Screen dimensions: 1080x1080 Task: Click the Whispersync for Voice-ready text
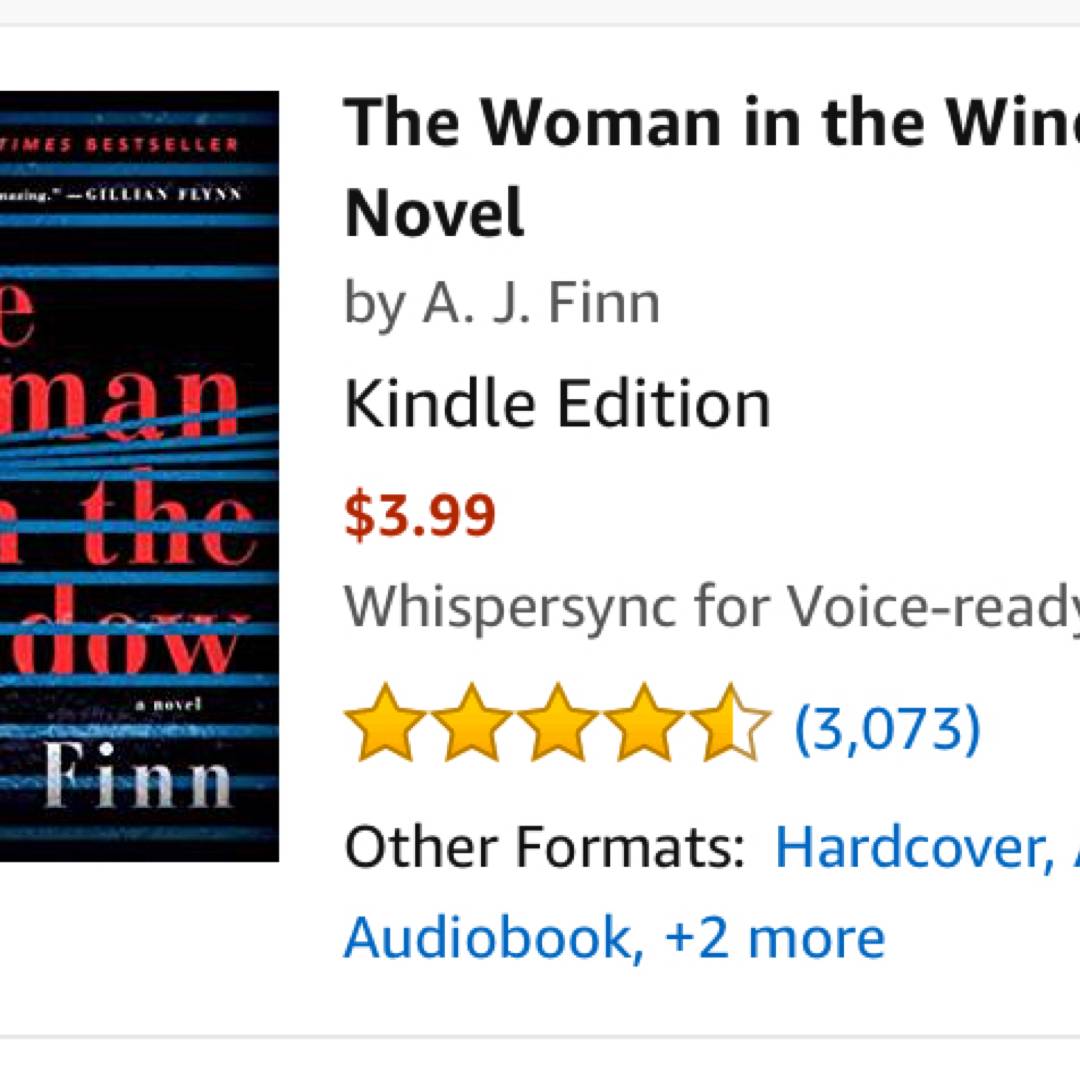(x=710, y=604)
